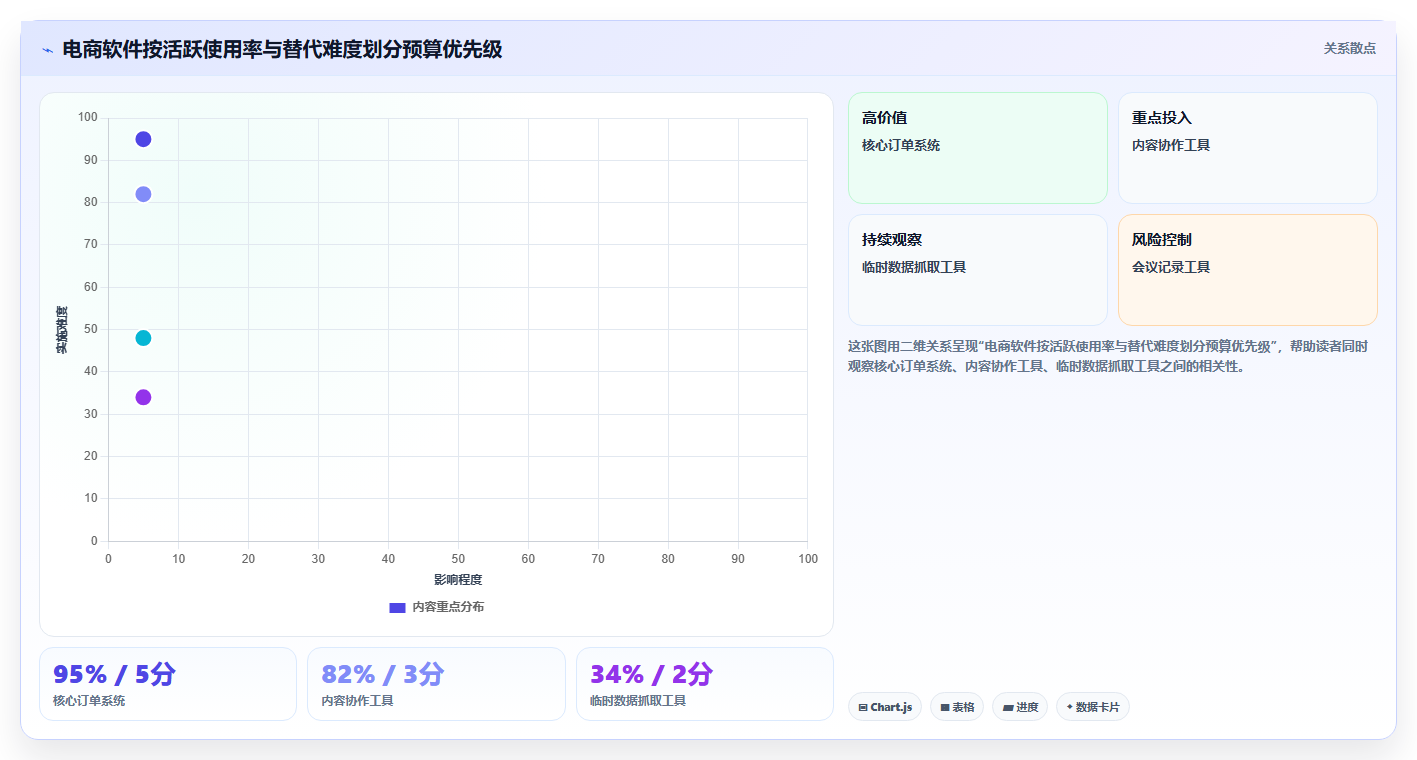Viewport: 1417px width, 760px height.
Task: Click the small icon in Chart.js chip
Action: 863,707
